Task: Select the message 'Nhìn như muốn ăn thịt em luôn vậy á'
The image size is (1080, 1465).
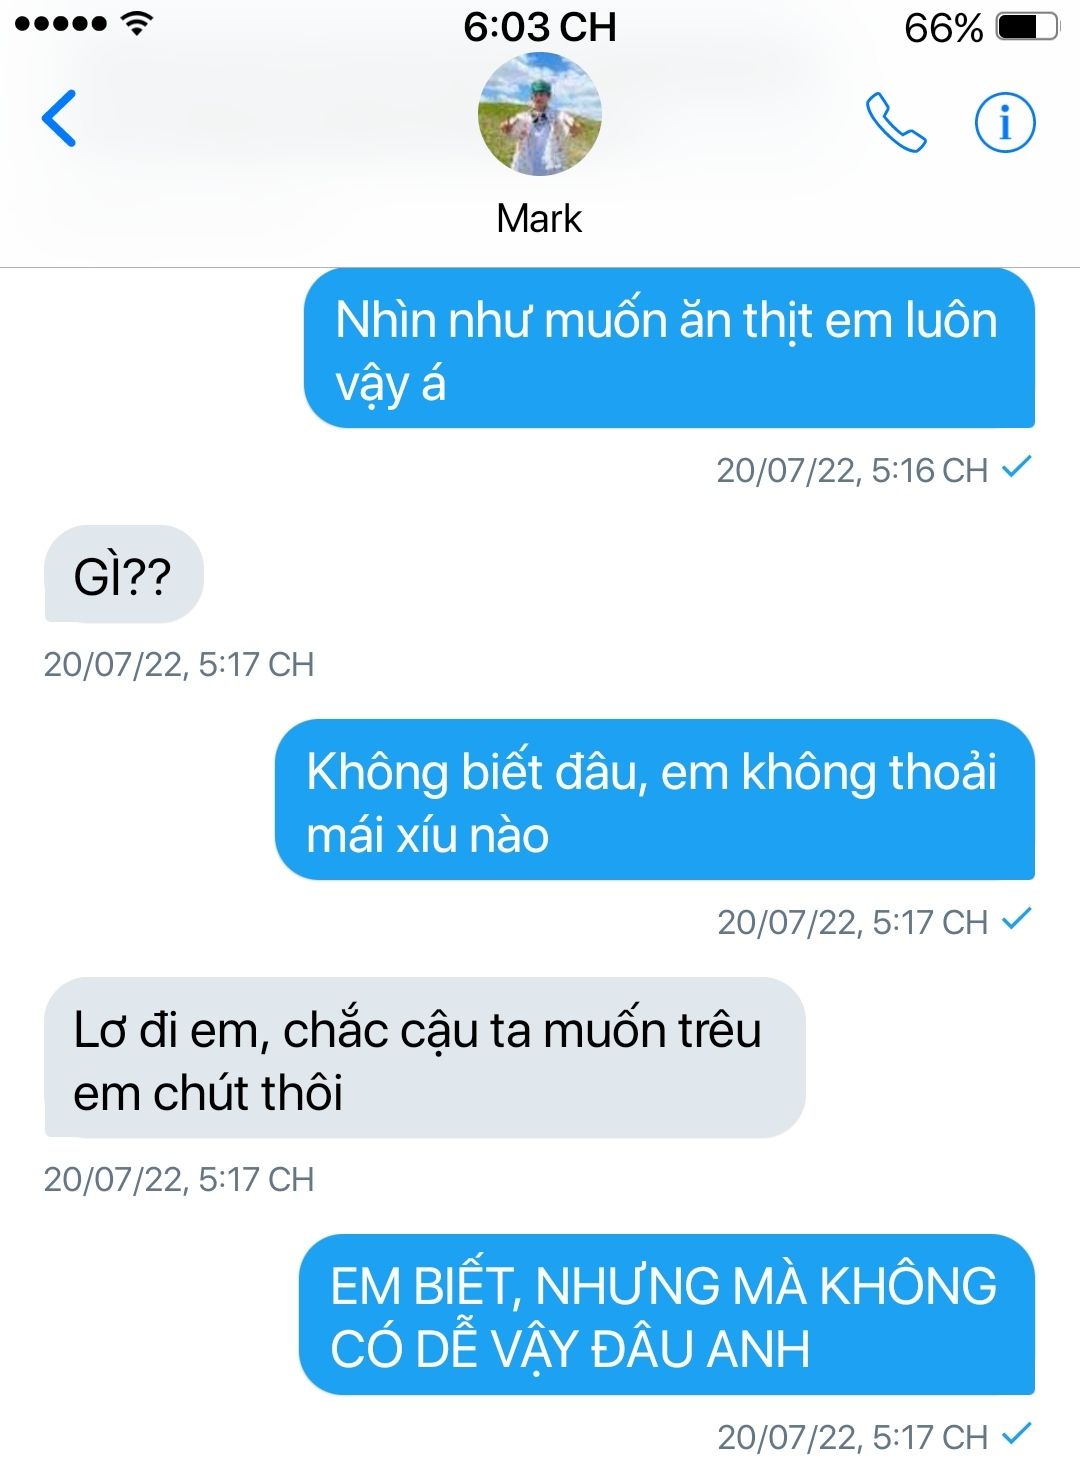Action: [x=669, y=349]
